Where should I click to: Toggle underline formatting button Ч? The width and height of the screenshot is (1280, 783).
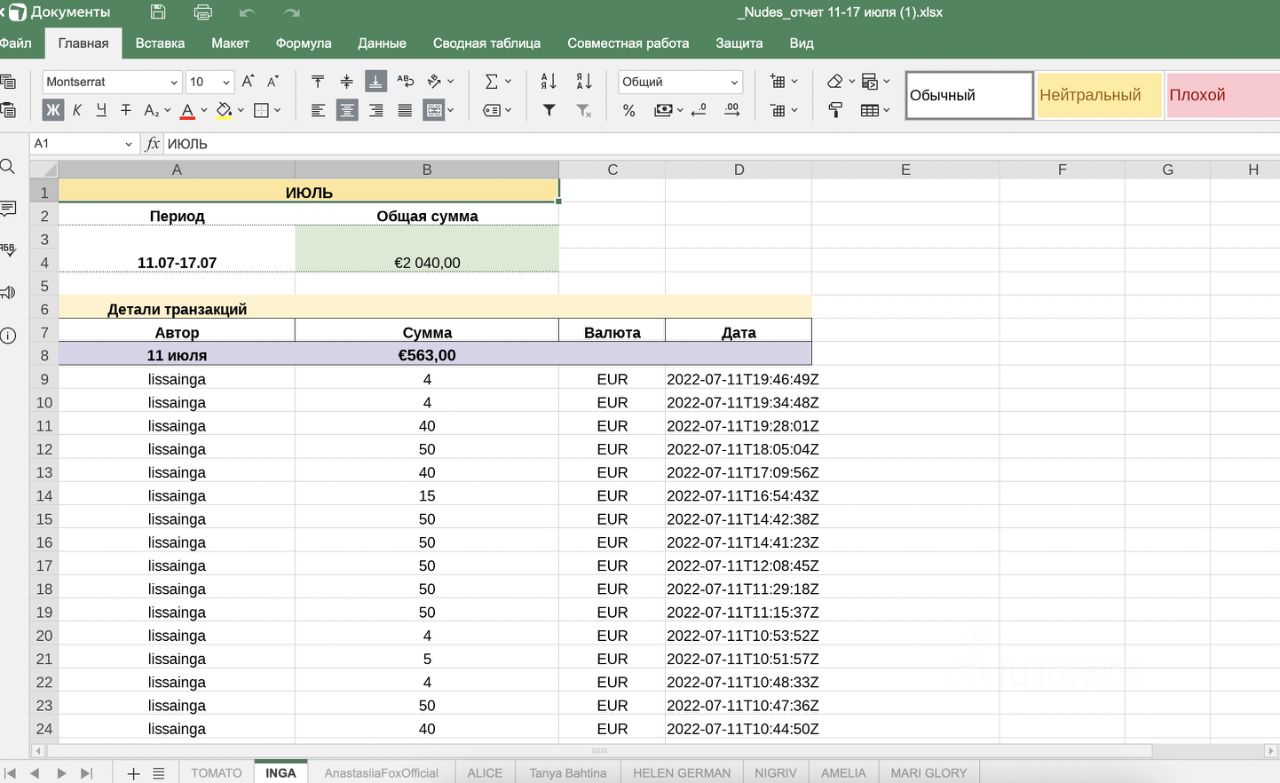pyautogui.click(x=100, y=110)
